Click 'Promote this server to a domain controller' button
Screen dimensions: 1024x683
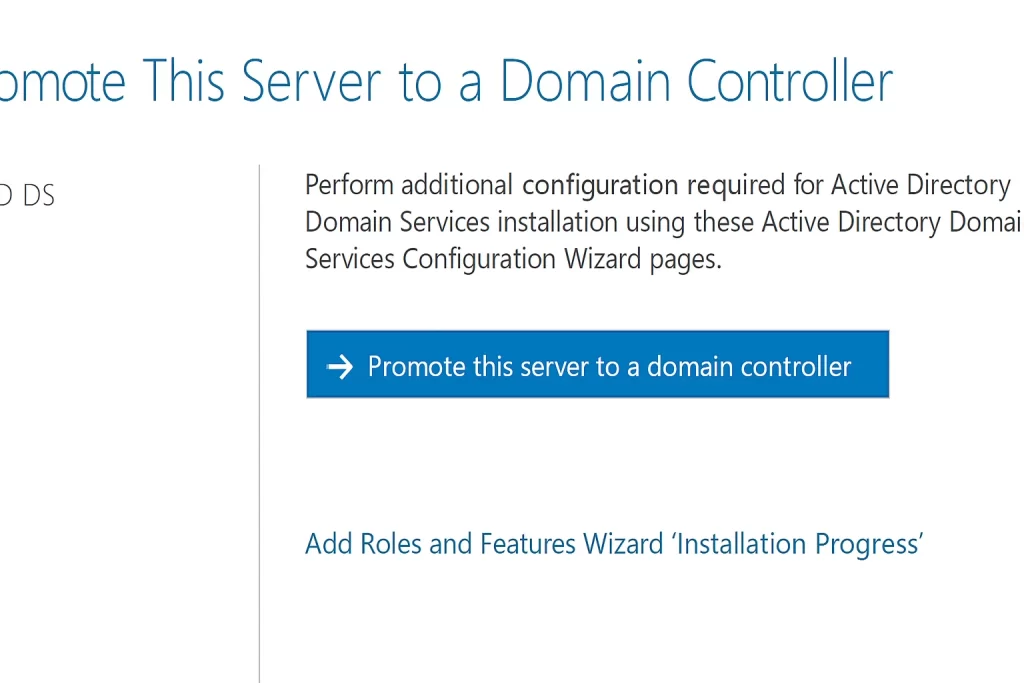pyautogui.click(x=598, y=364)
